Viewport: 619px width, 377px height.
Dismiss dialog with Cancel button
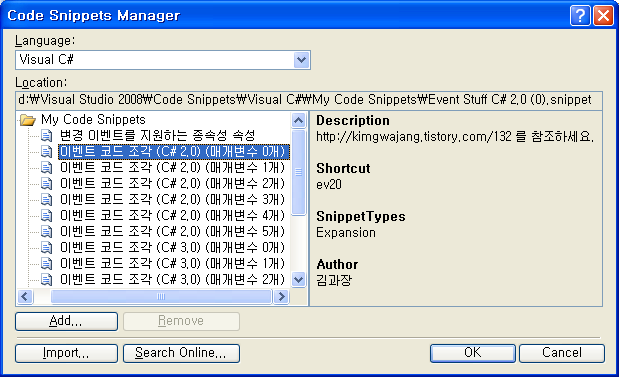[x=562, y=353]
